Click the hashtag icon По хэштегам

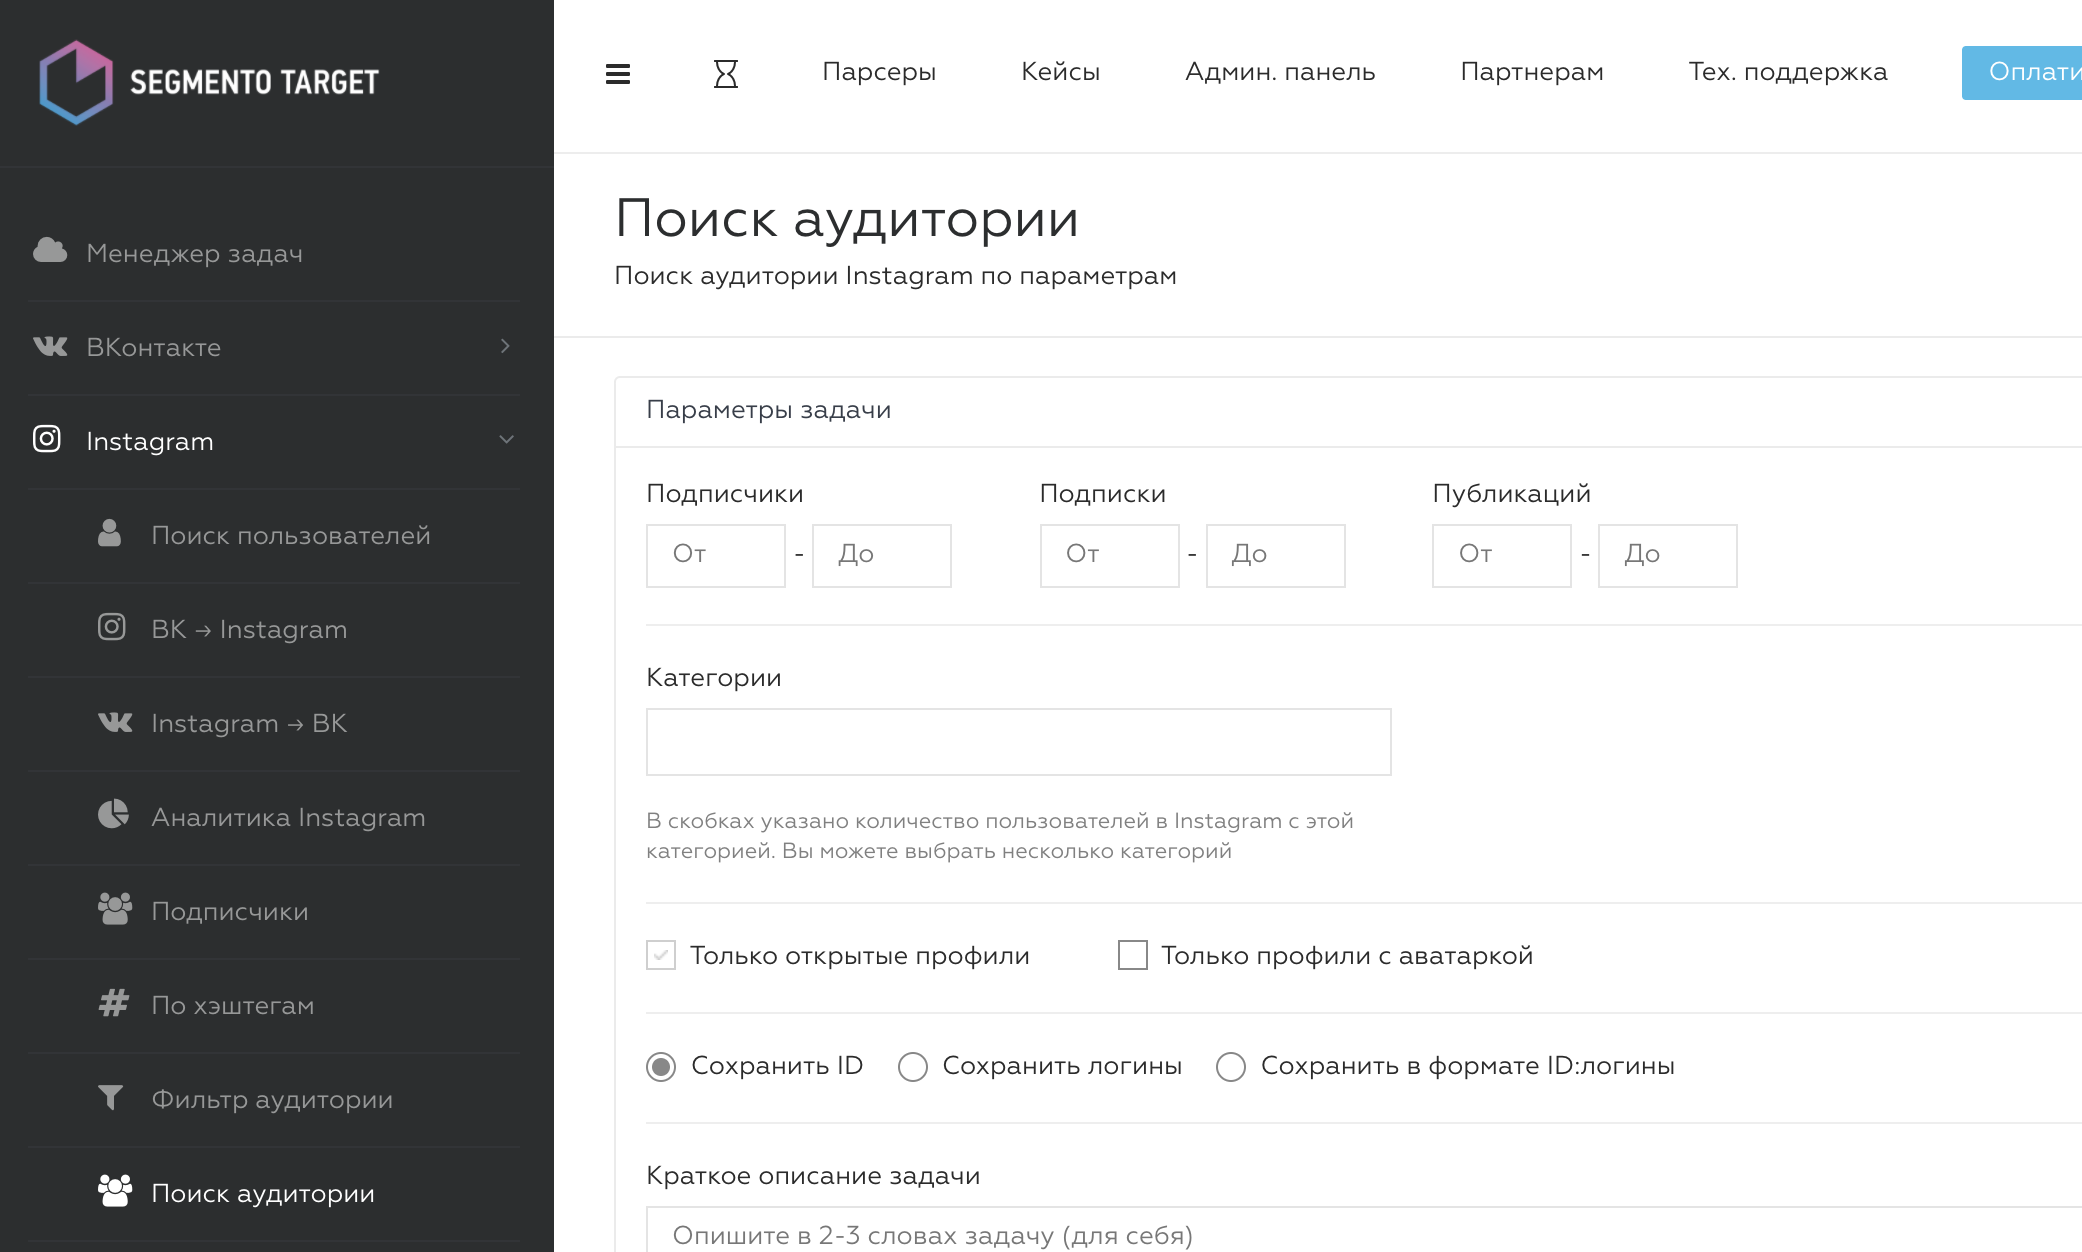(113, 1003)
